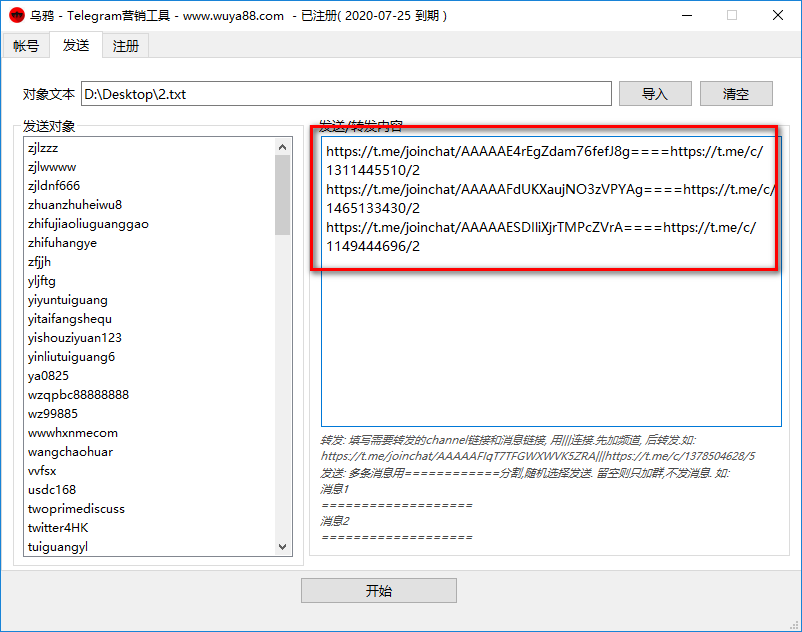Click the recipient list scrollbar thumb
Viewport: 802px width, 632px height.
click(x=282, y=195)
